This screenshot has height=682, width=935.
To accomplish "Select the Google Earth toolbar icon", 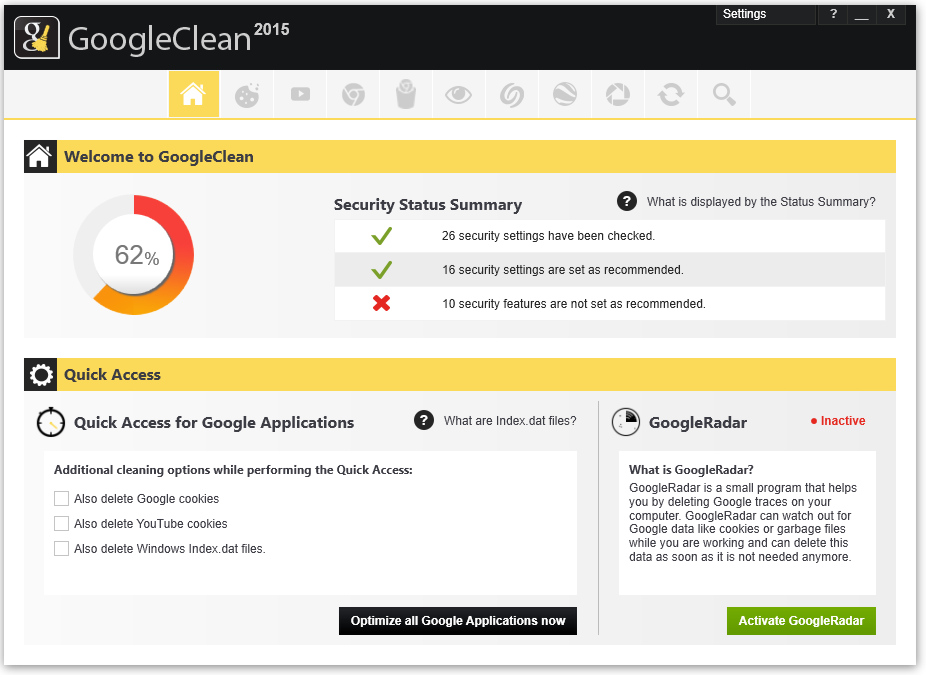I will tap(565, 94).
